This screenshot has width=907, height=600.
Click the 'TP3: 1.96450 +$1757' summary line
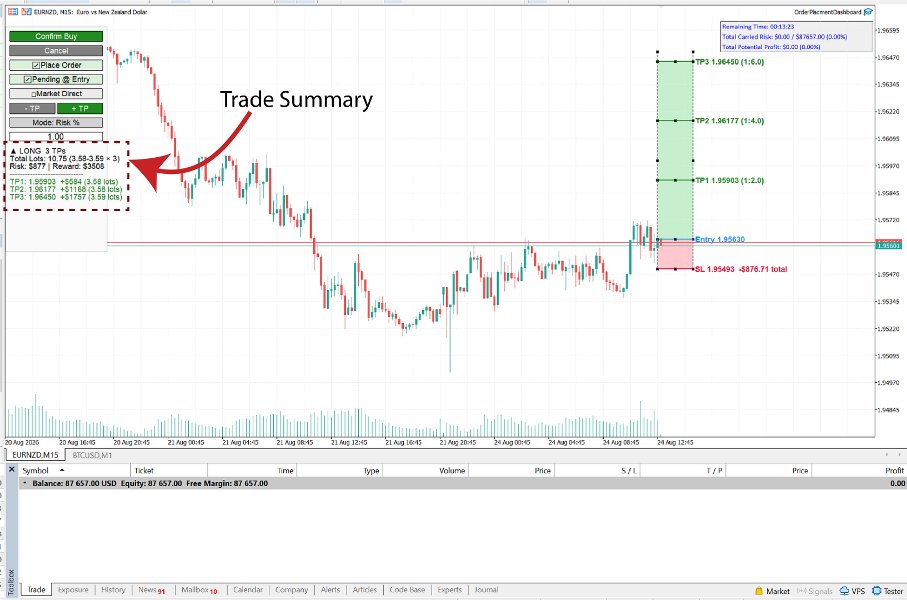pyautogui.click(x=66, y=197)
